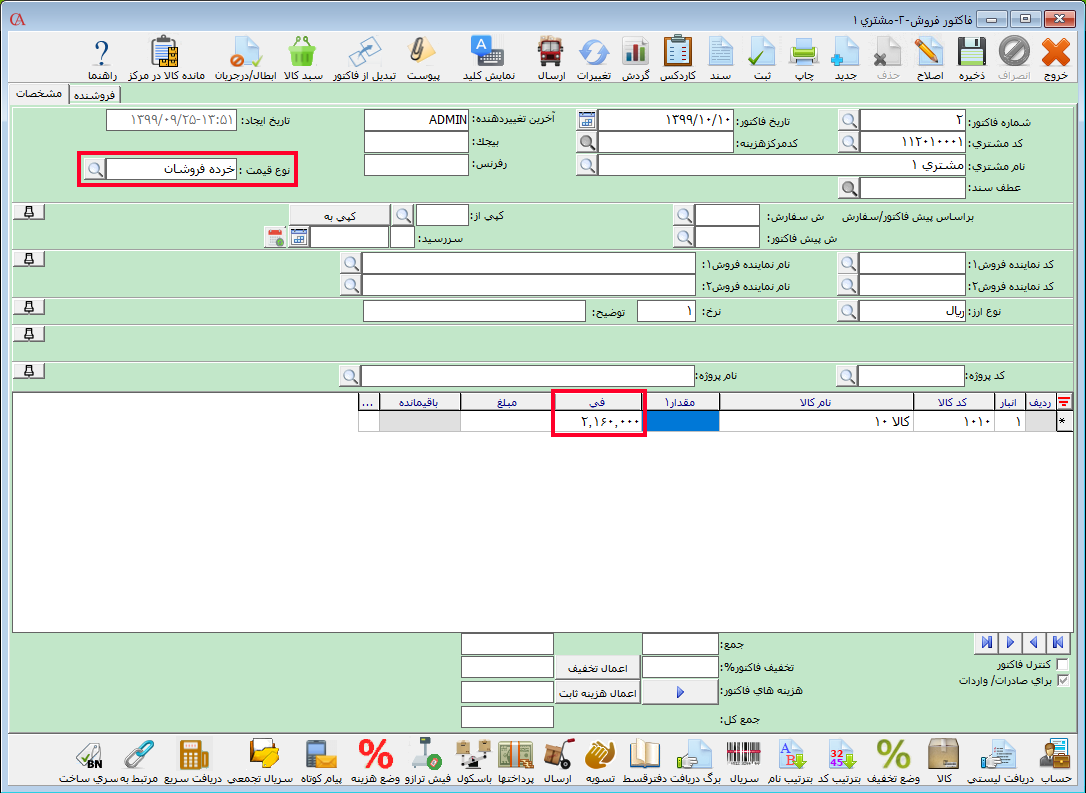This screenshot has height=793, width=1086.
Task: Switch to the فروشنده tab
Action: coord(93,95)
